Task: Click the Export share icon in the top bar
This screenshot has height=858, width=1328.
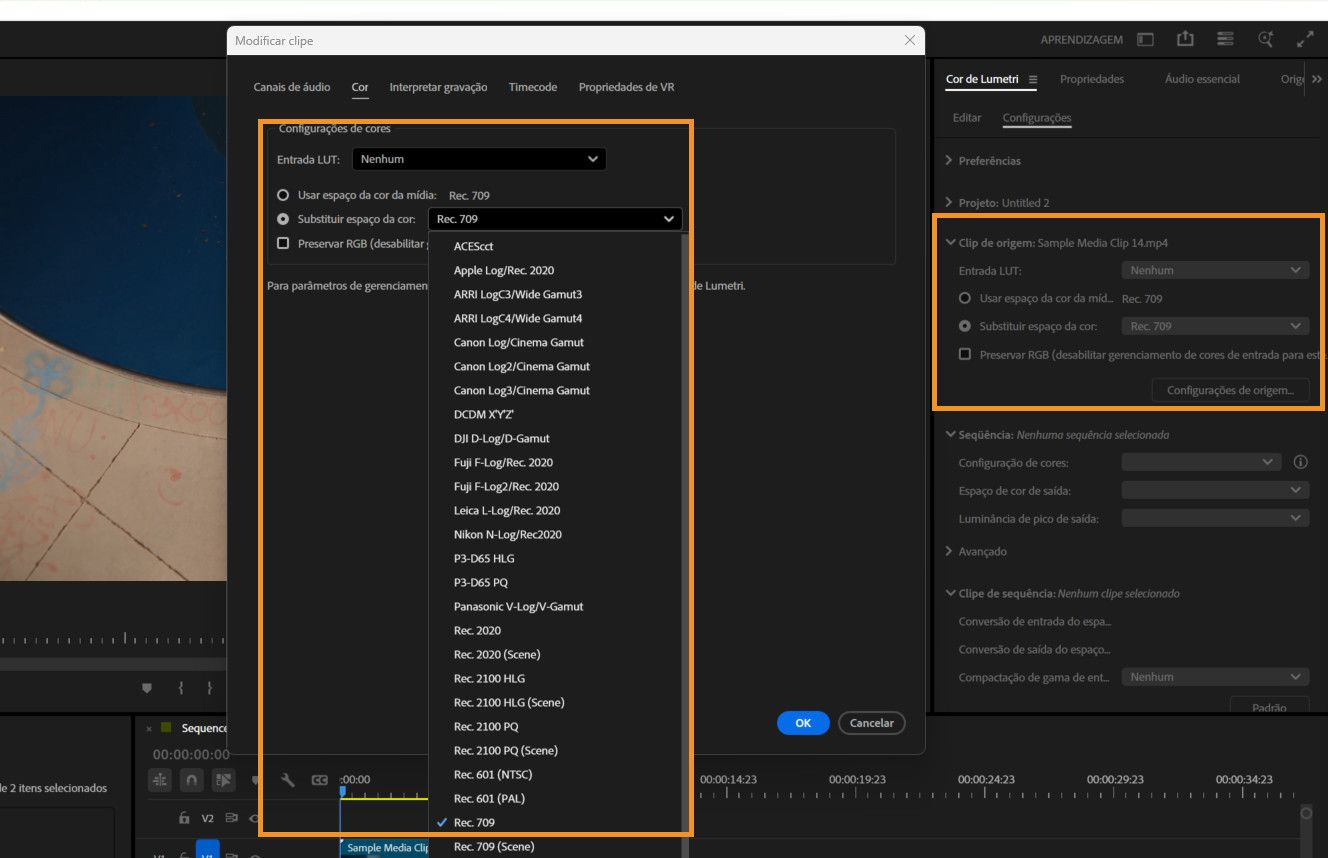Action: (x=1185, y=39)
